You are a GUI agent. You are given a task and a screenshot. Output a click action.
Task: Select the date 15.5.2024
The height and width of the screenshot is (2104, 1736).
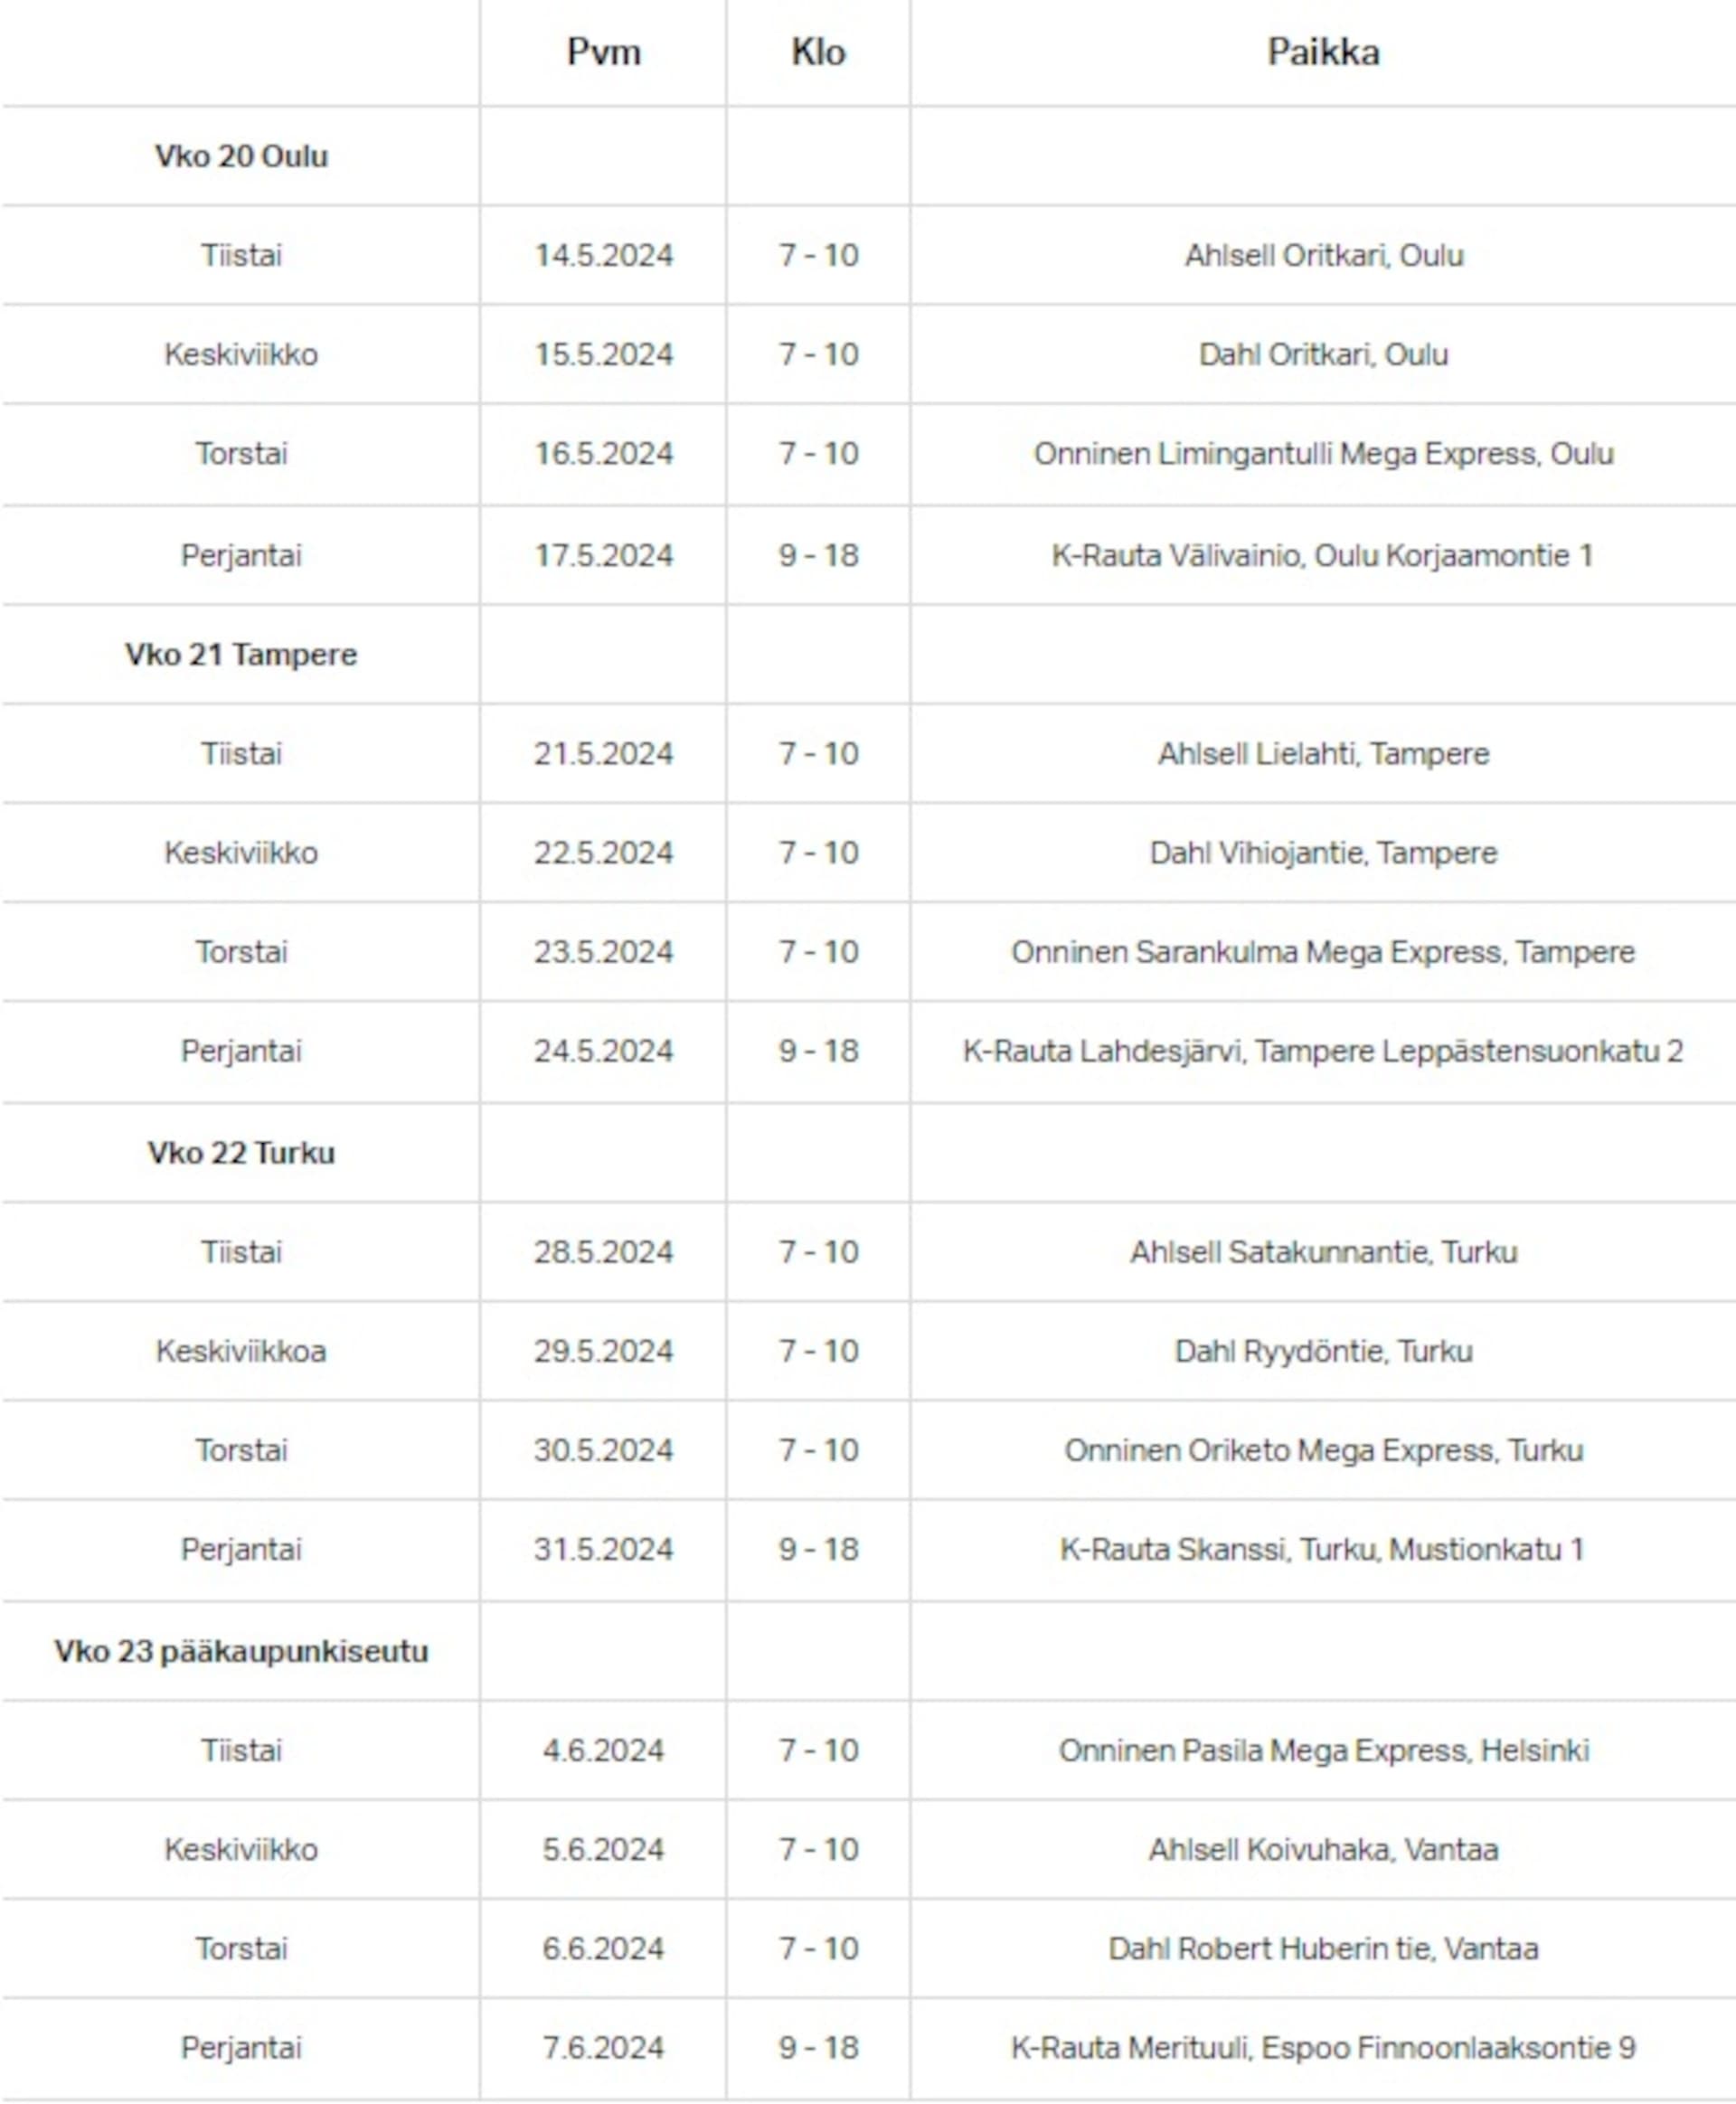(603, 355)
